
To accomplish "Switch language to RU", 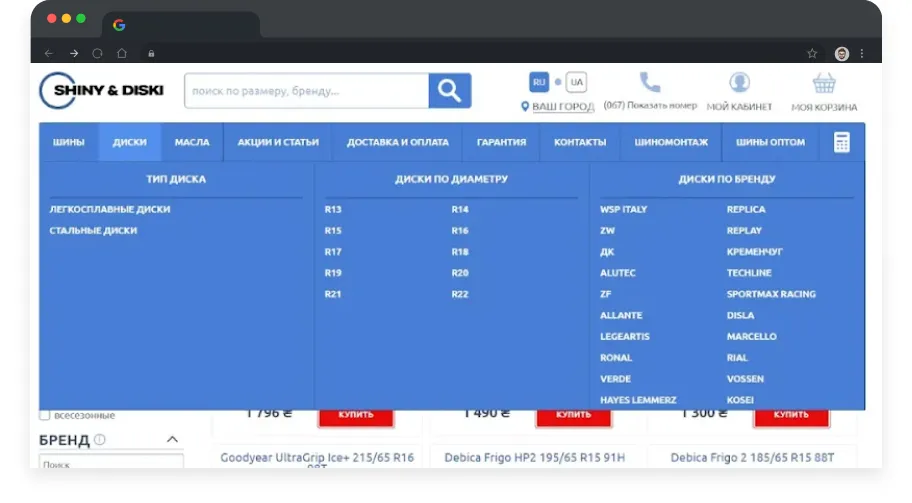I will 539,82.
